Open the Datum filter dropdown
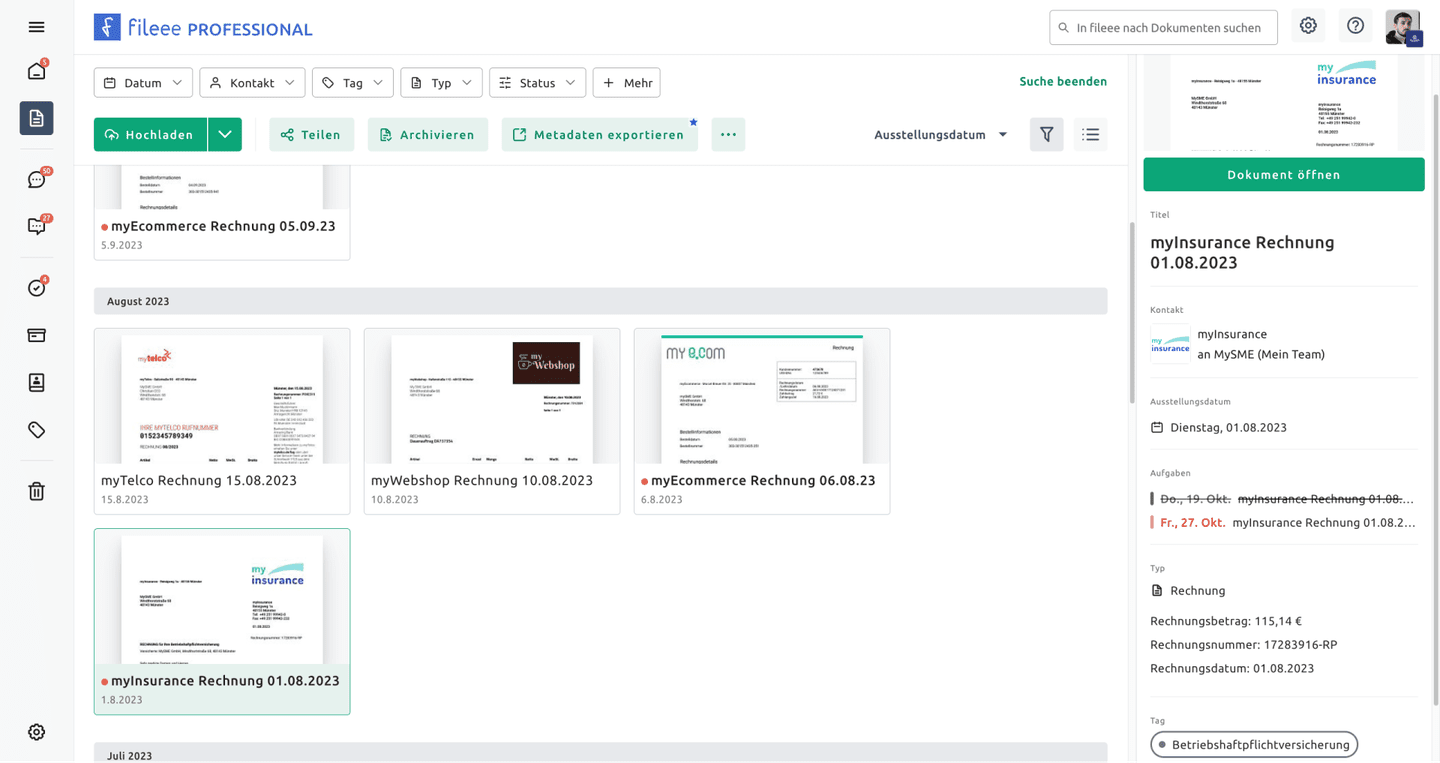The width and height of the screenshot is (1440, 763). point(143,83)
